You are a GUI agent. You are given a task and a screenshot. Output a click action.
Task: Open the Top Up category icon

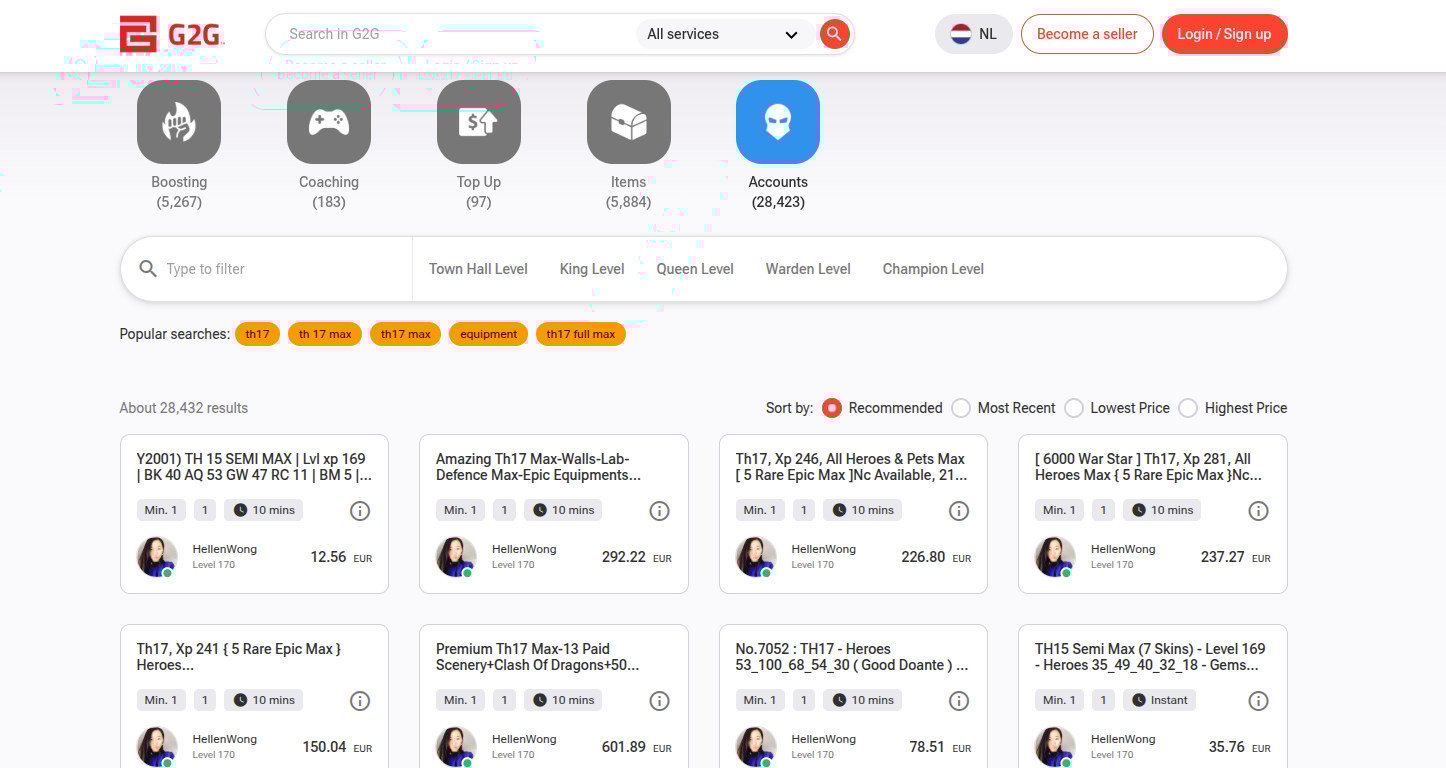[479, 122]
